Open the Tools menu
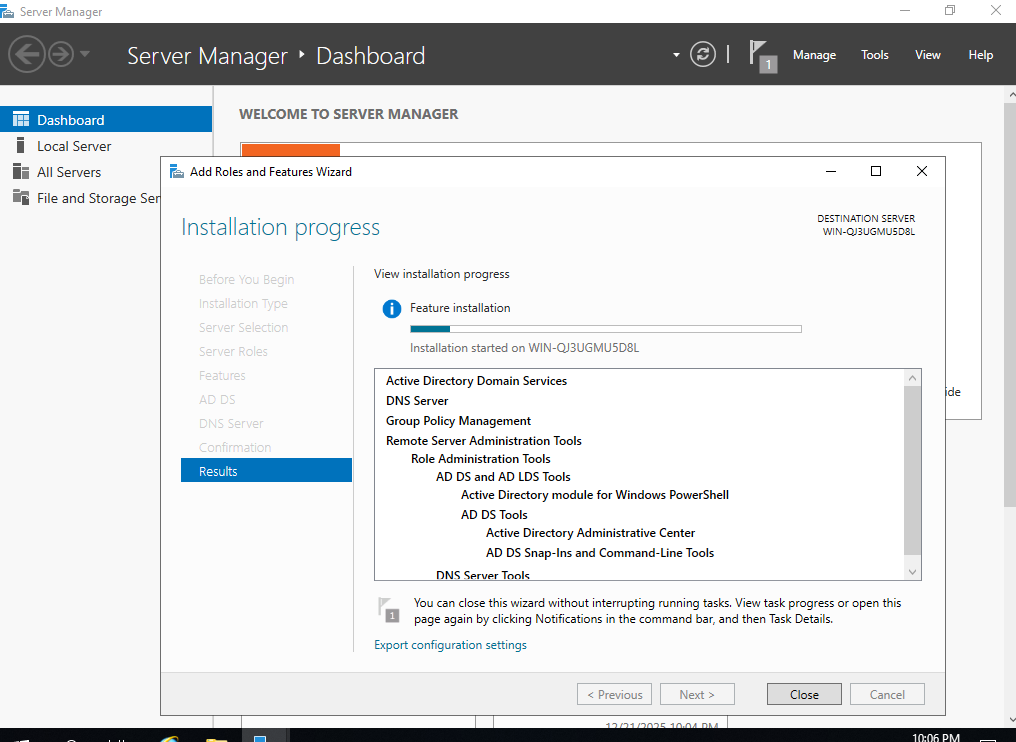The width and height of the screenshot is (1016, 742). click(x=874, y=55)
